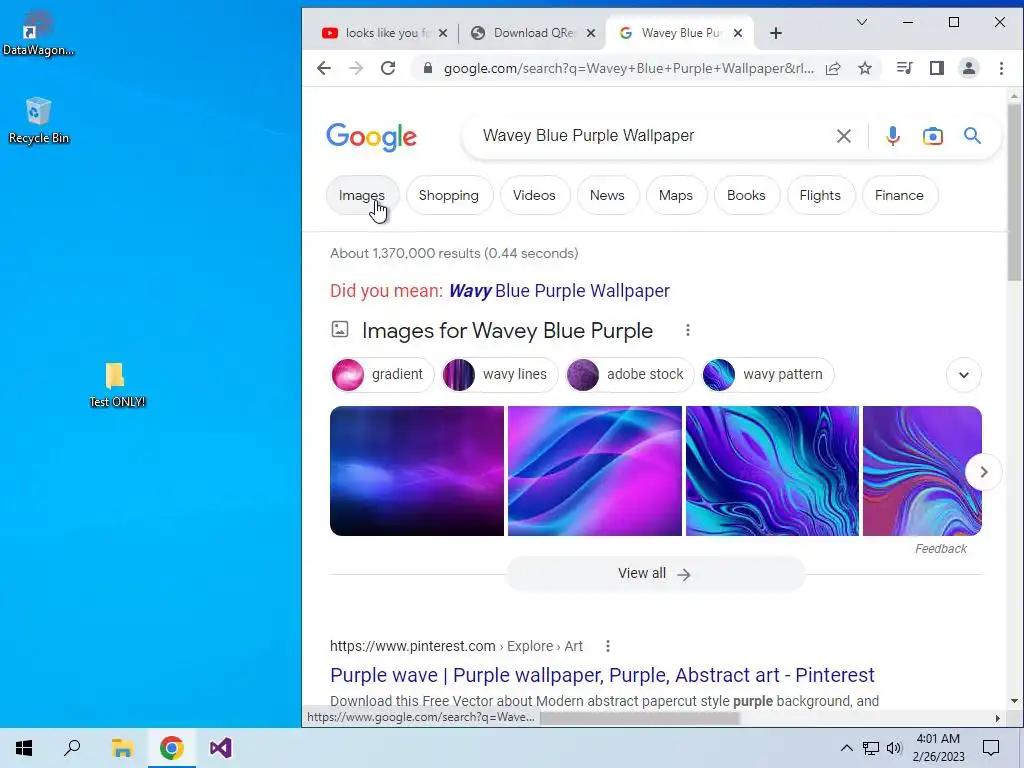Select the gradient image chip
Viewport: 1024px width, 768px height.
coord(382,375)
